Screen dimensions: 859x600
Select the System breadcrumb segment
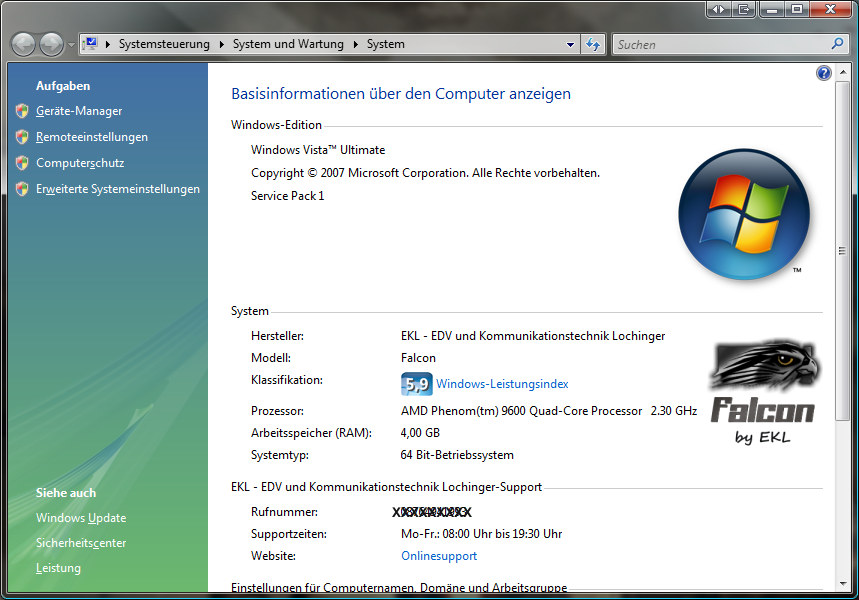(386, 44)
